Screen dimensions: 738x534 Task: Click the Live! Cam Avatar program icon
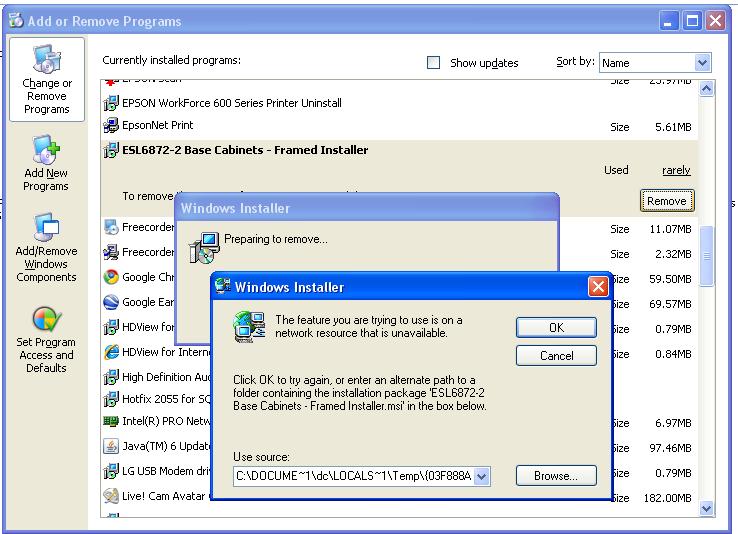(111, 495)
